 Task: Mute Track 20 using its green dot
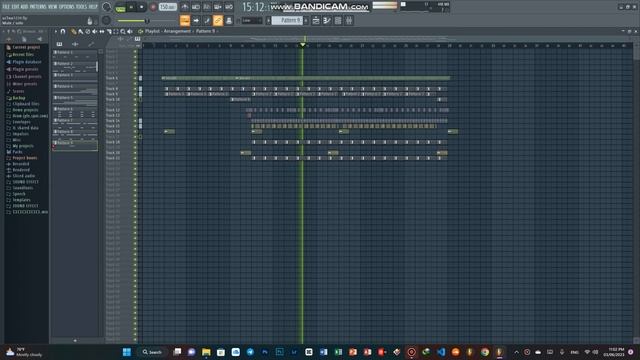point(135,153)
